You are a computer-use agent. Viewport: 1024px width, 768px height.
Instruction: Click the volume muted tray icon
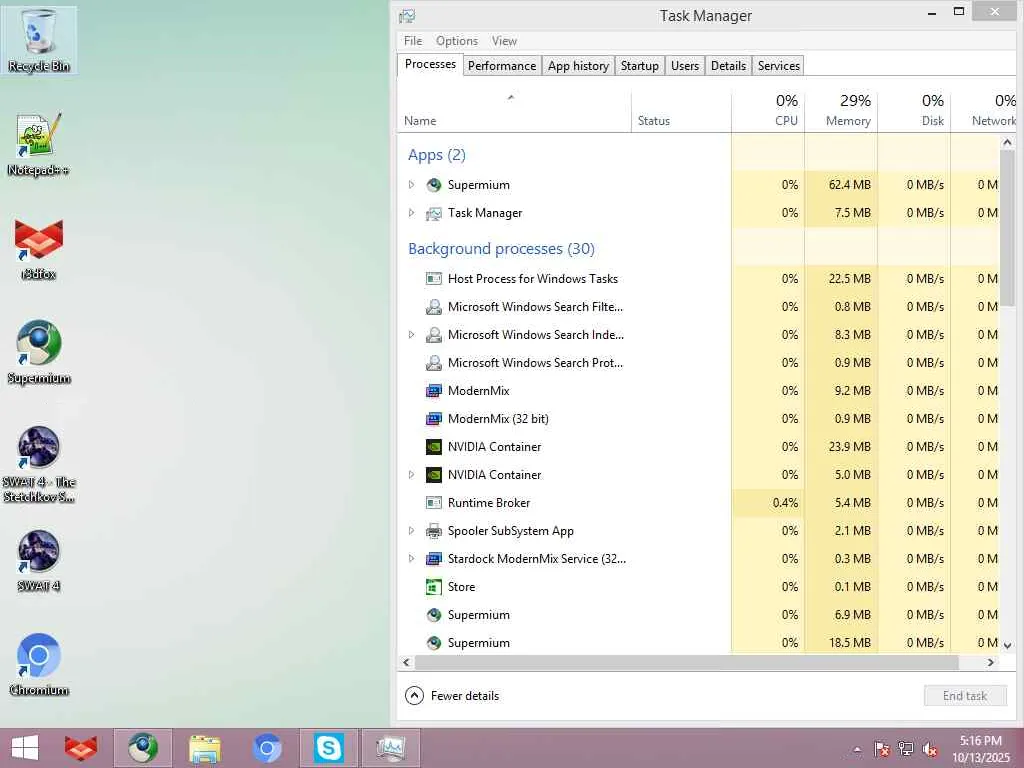pos(930,749)
